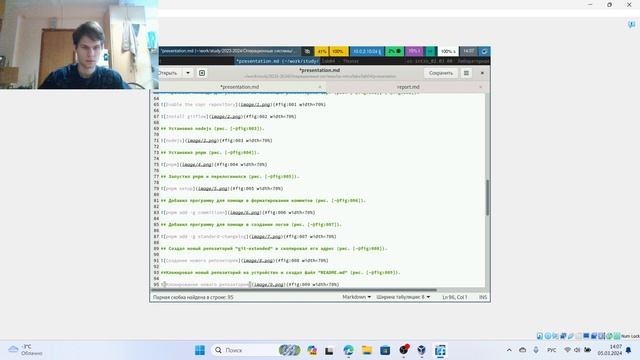
Task: Switch to the report.md tab
Action: tap(408, 87)
